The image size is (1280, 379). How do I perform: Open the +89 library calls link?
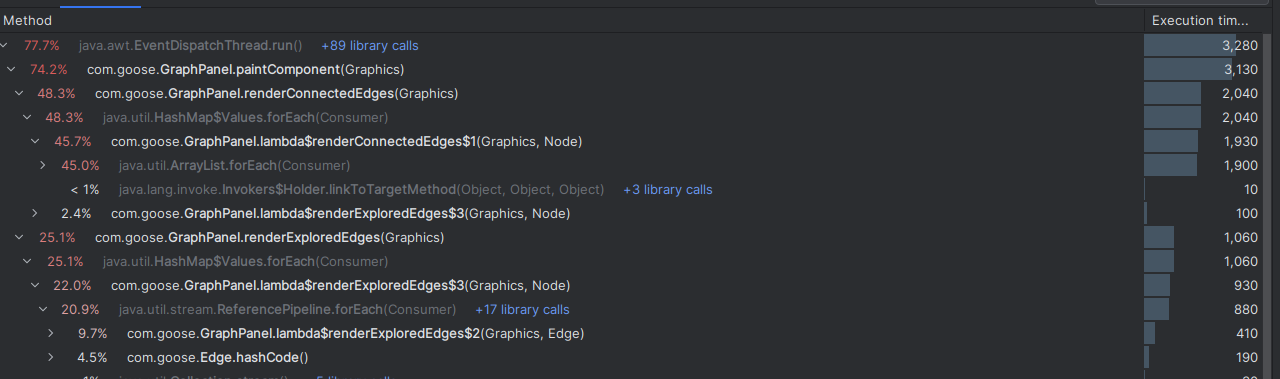[x=370, y=46]
